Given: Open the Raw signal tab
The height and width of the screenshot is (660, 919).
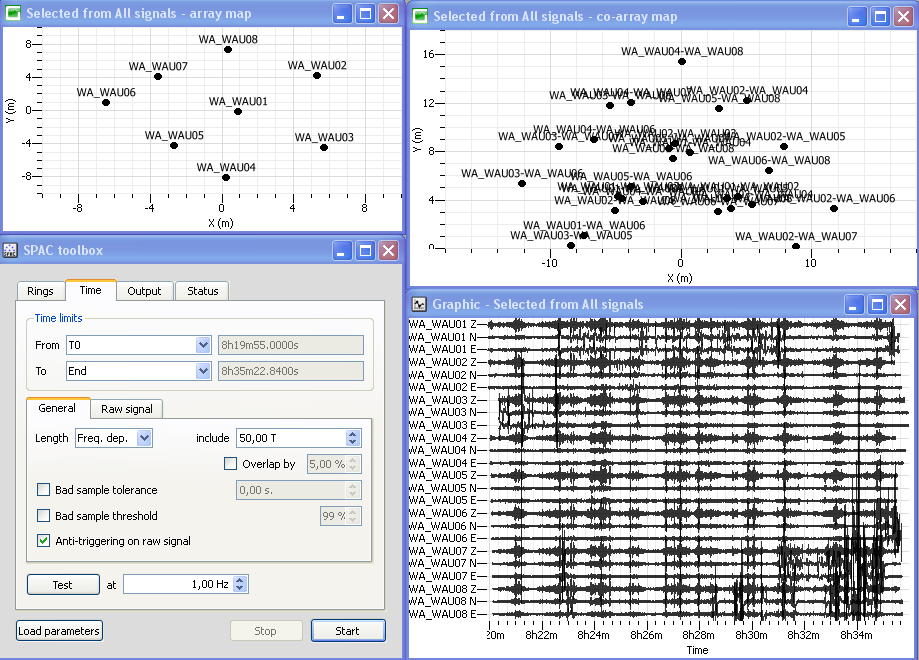Looking at the screenshot, I should tap(125, 409).
